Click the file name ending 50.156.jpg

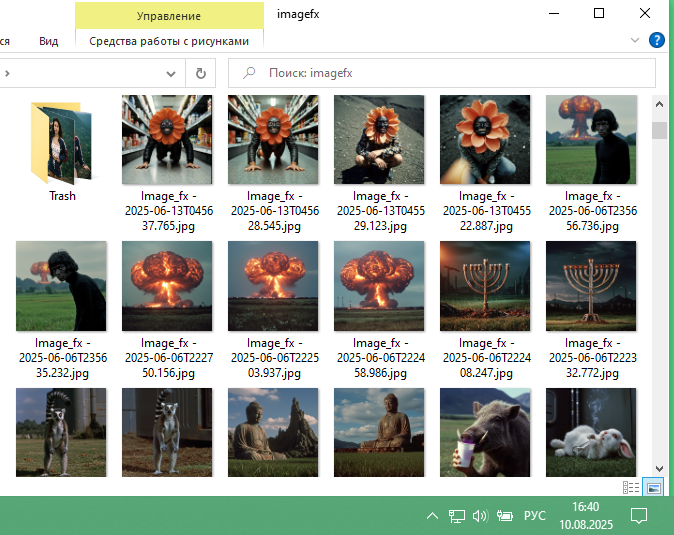(168, 358)
